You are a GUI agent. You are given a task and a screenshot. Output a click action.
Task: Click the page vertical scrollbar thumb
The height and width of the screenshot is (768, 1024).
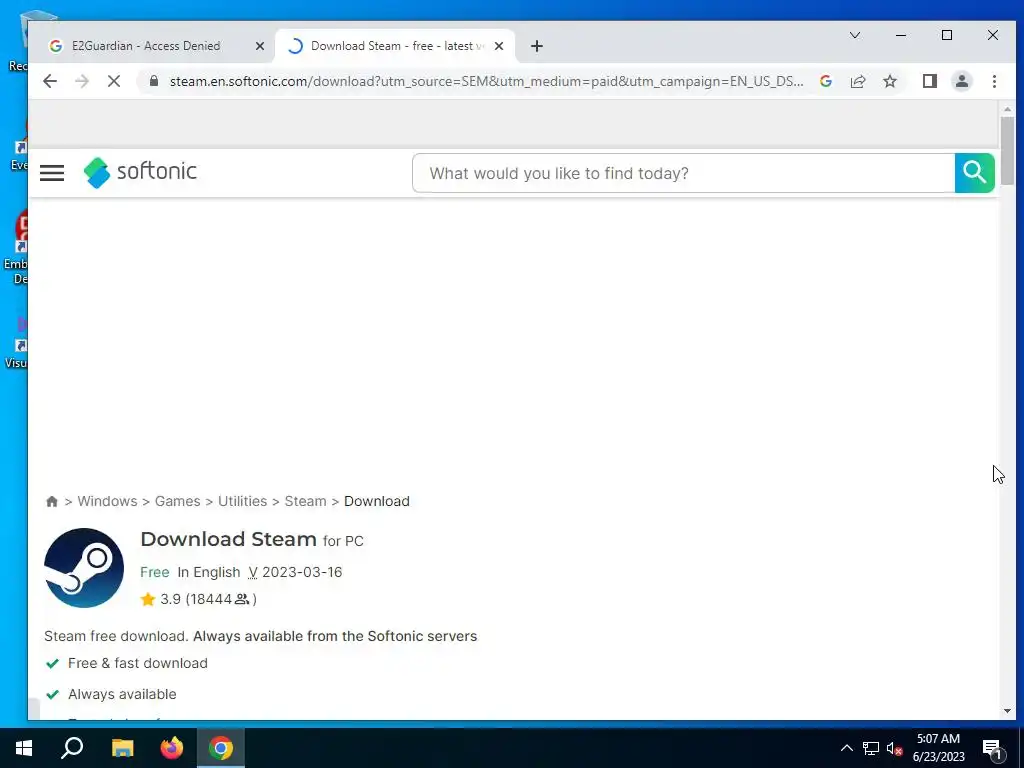[x=1007, y=150]
